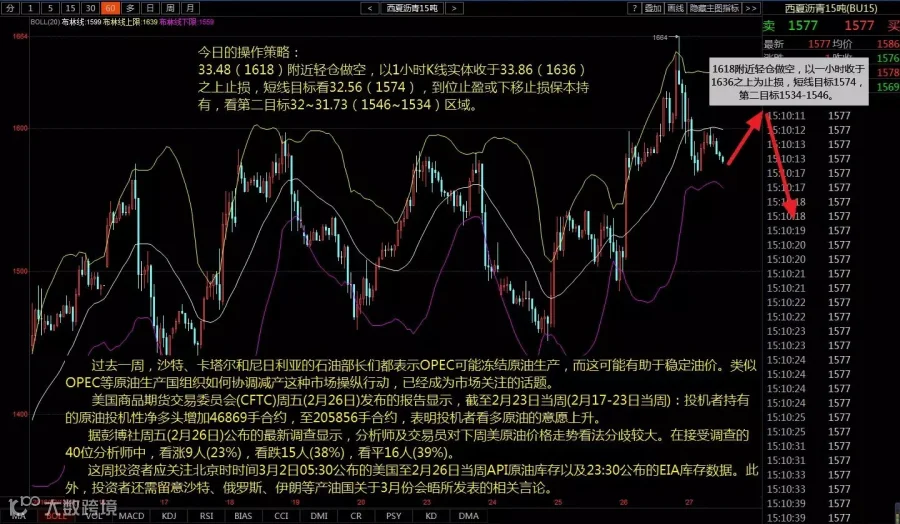The height and width of the screenshot is (524, 900).
Task: Go to next instrument with > arrow
Action: (454, 8)
